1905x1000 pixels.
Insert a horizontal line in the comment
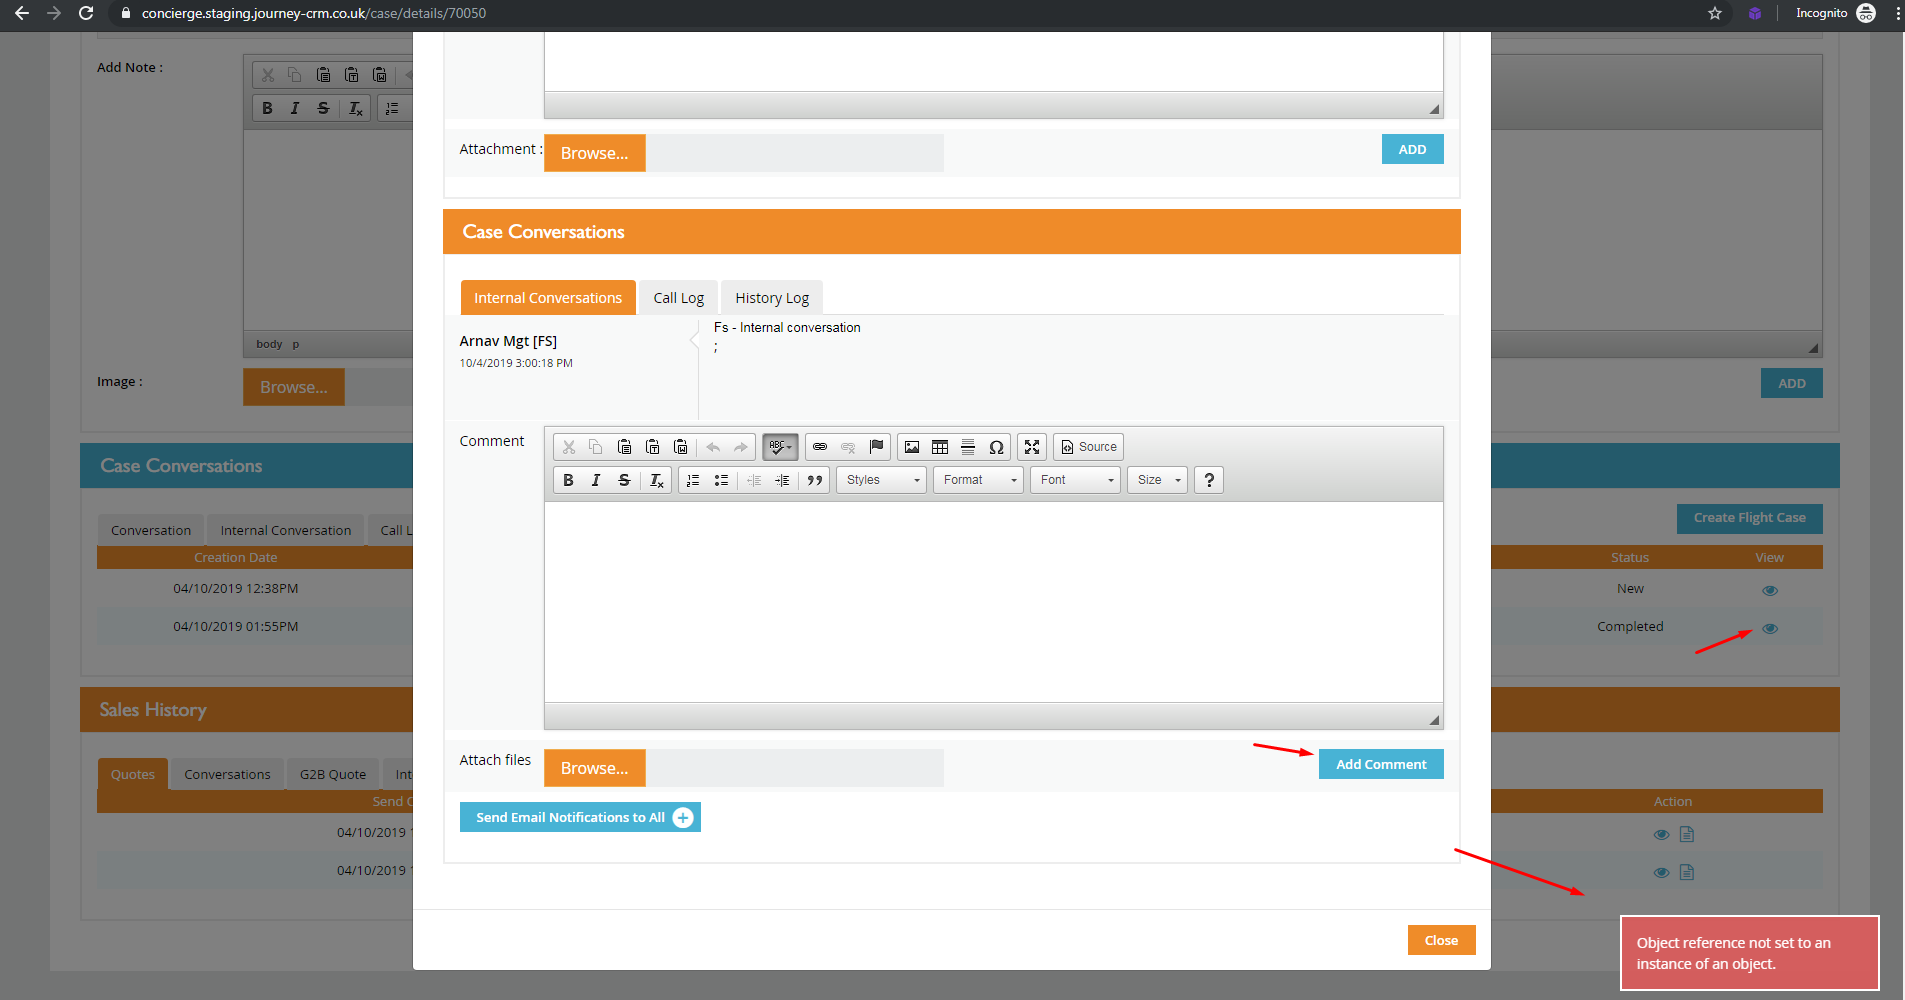tap(968, 447)
